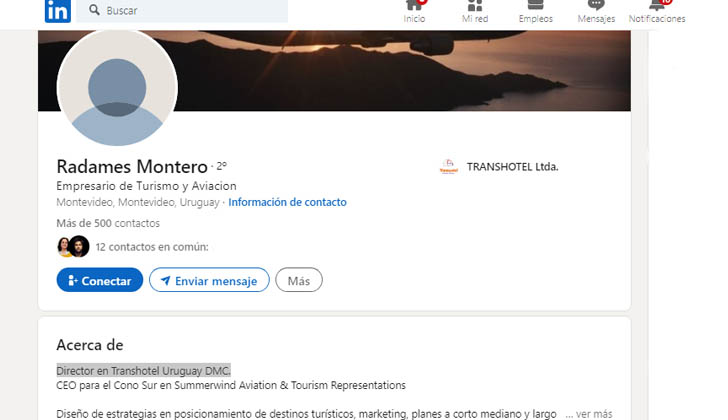Image resolution: width=728 pixels, height=420 pixels.
Task: Expand the about text with ver más
Action: (589, 414)
